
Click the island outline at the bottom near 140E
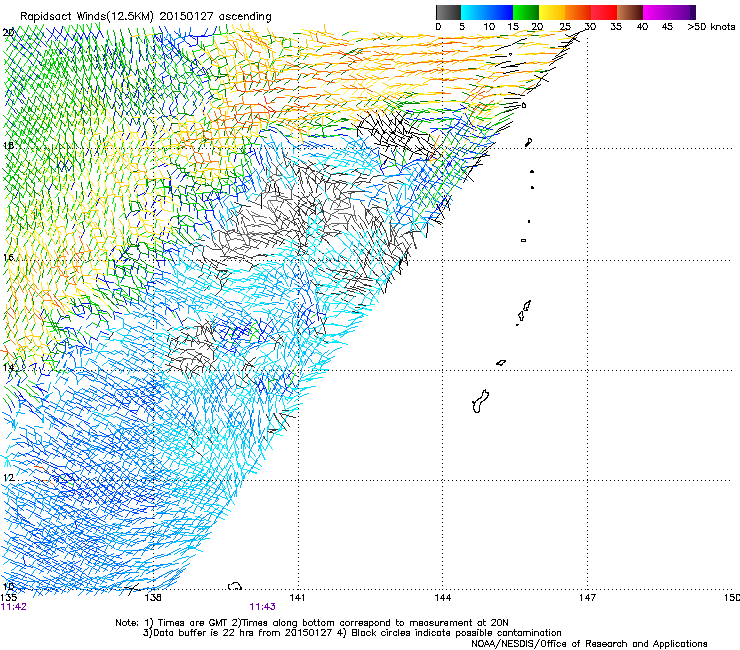point(235,586)
